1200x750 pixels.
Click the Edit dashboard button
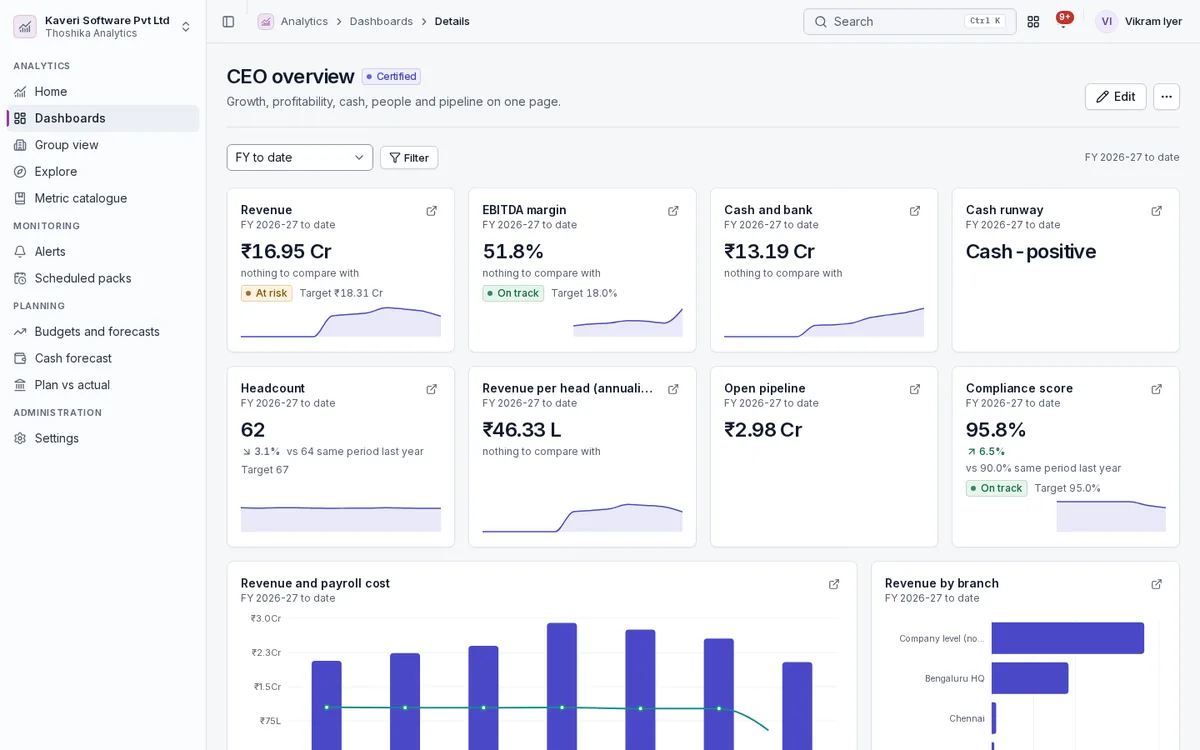pos(1115,97)
